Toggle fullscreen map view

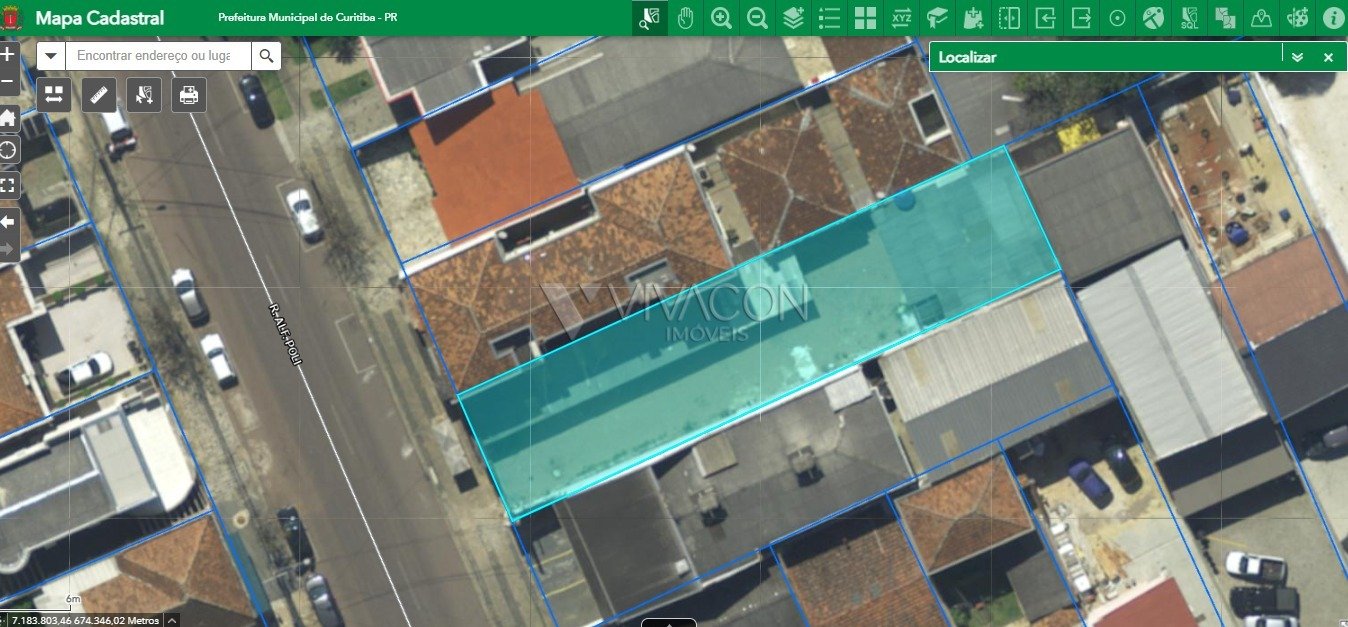tap(8, 185)
